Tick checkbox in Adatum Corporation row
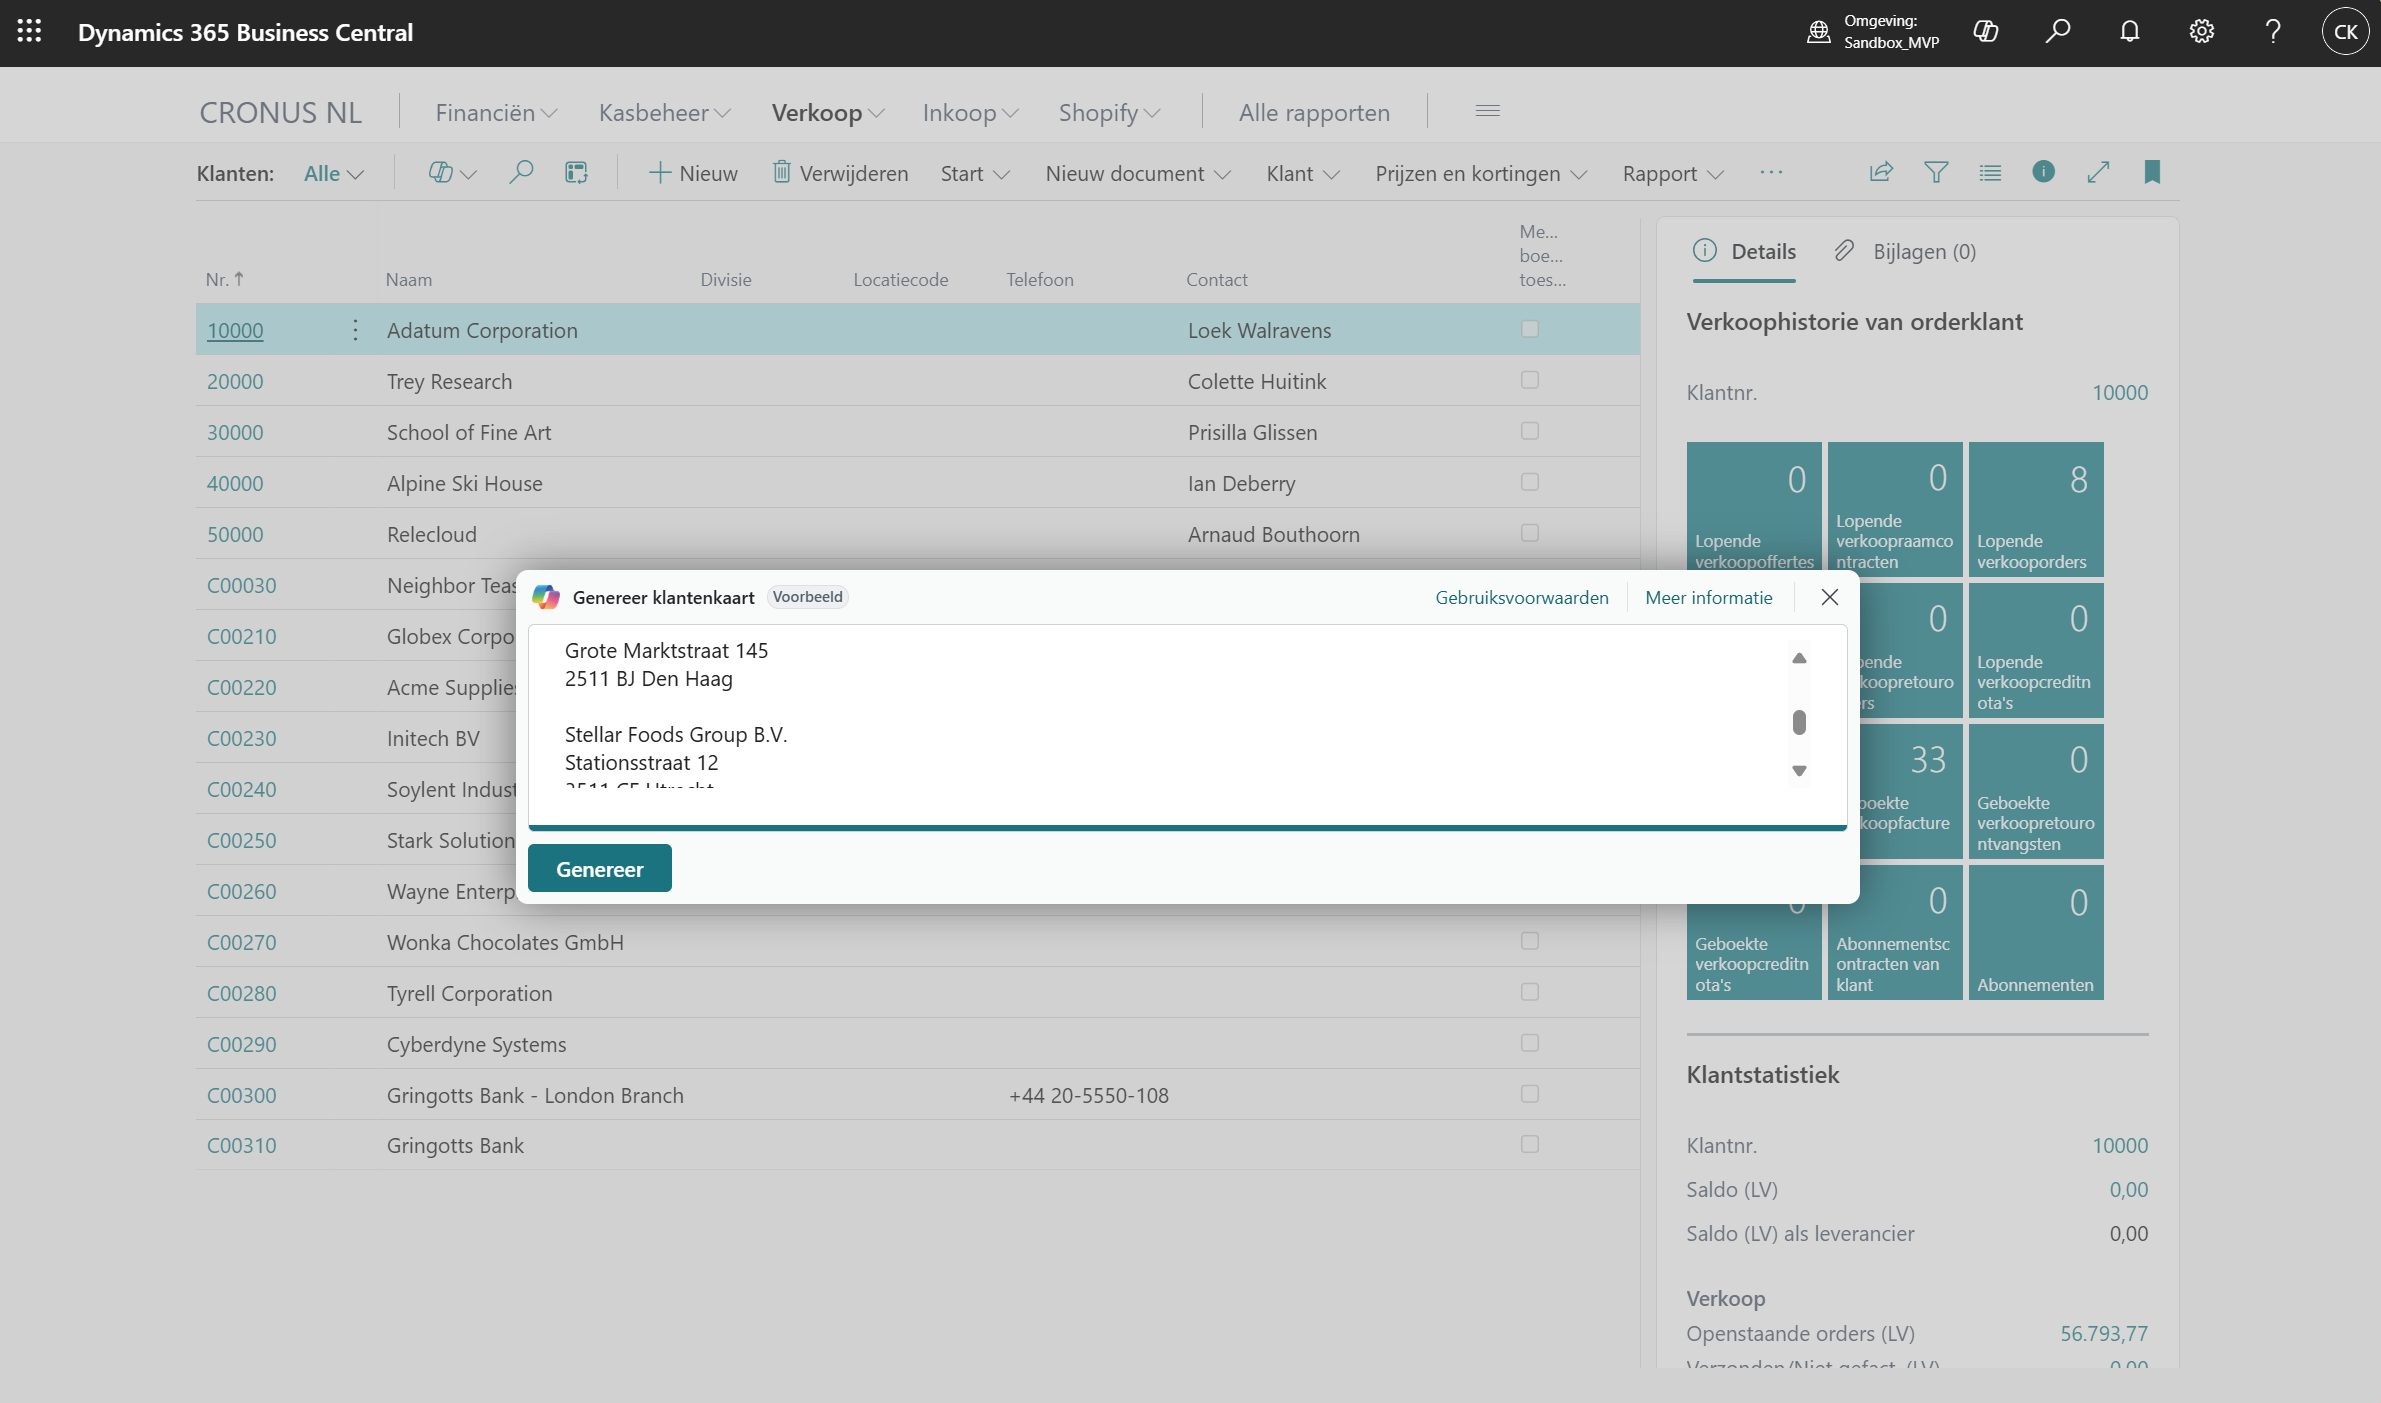Viewport: 2381px width, 1403px height. coord(1529,329)
